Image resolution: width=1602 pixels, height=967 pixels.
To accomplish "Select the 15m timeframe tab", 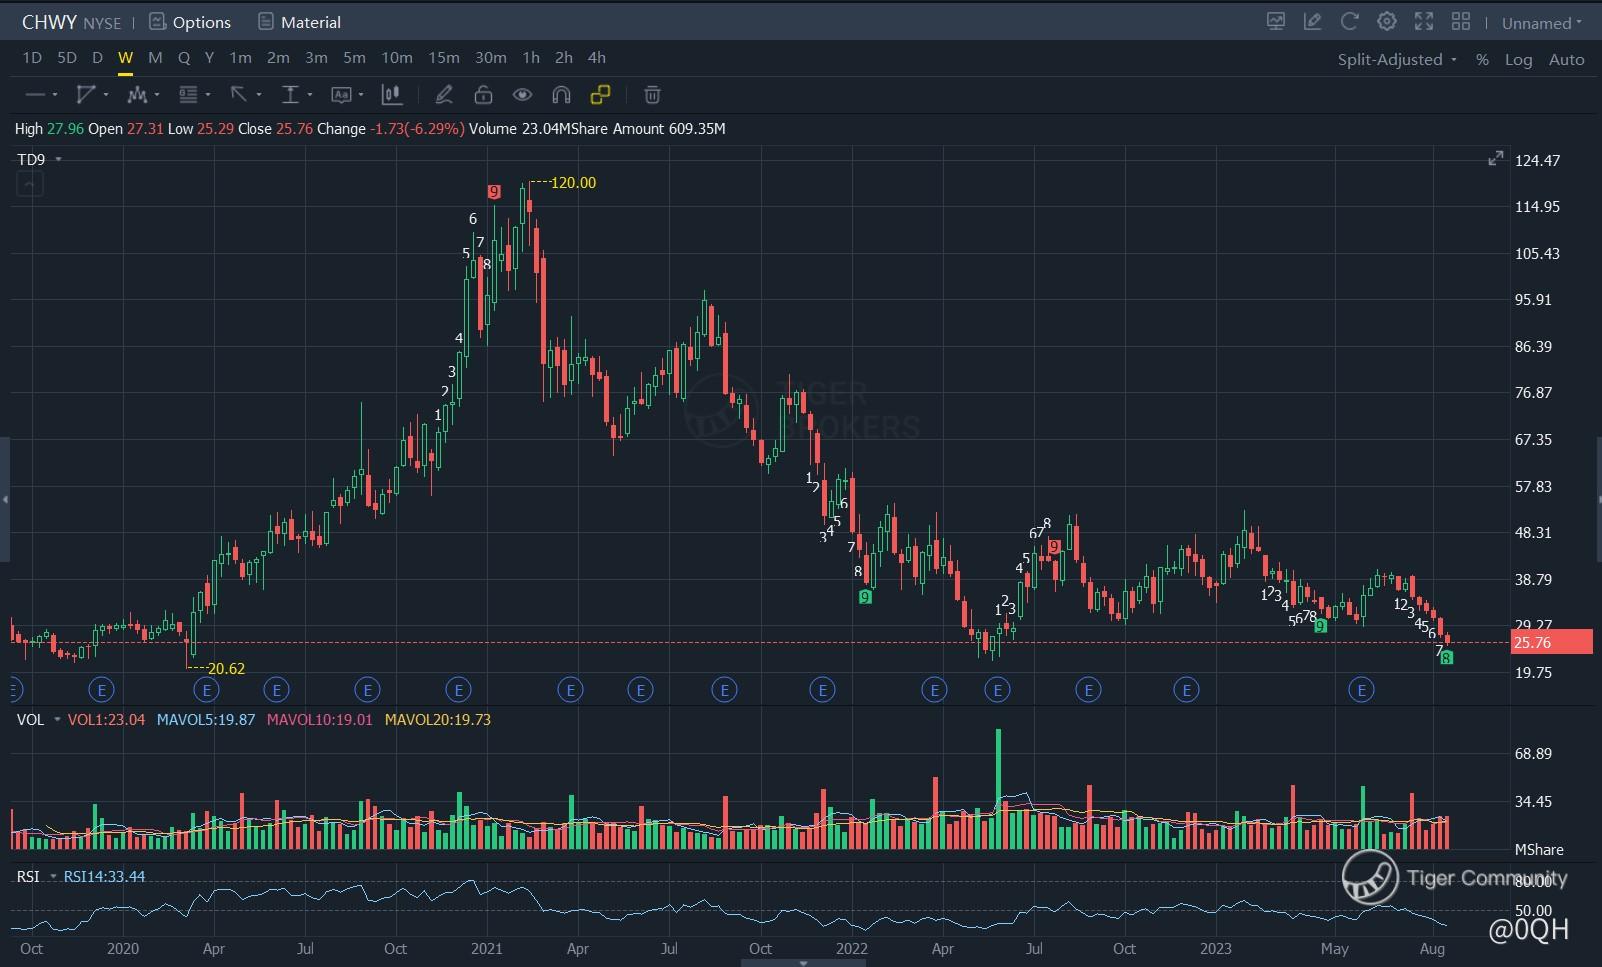I will click(x=443, y=58).
